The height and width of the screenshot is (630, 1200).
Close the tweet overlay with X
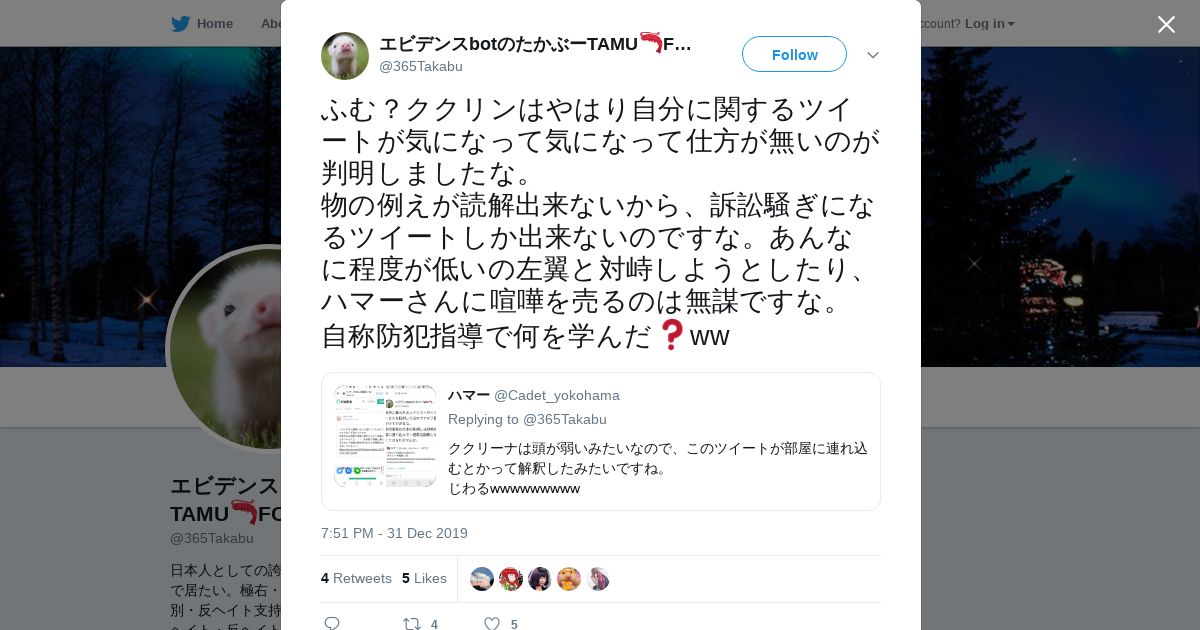click(1166, 24)
